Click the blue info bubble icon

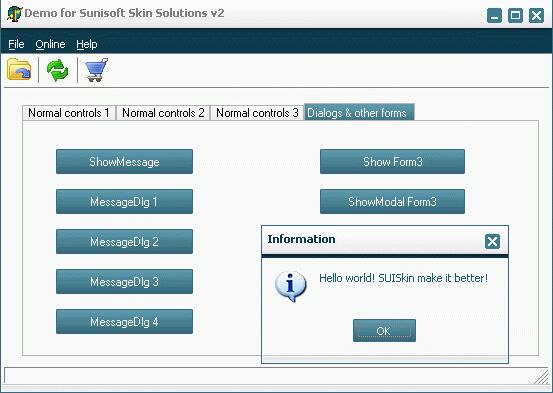pos(291,286)
